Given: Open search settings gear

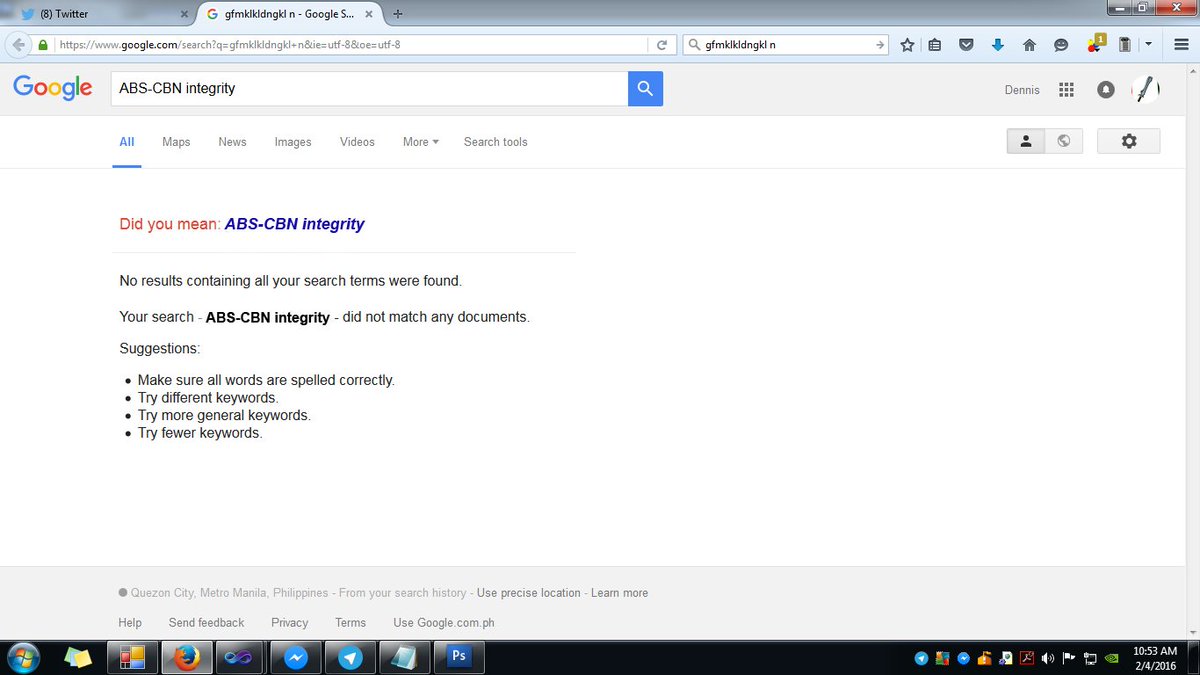Looking at the screenshot, I should click(x=1129, y=141).
